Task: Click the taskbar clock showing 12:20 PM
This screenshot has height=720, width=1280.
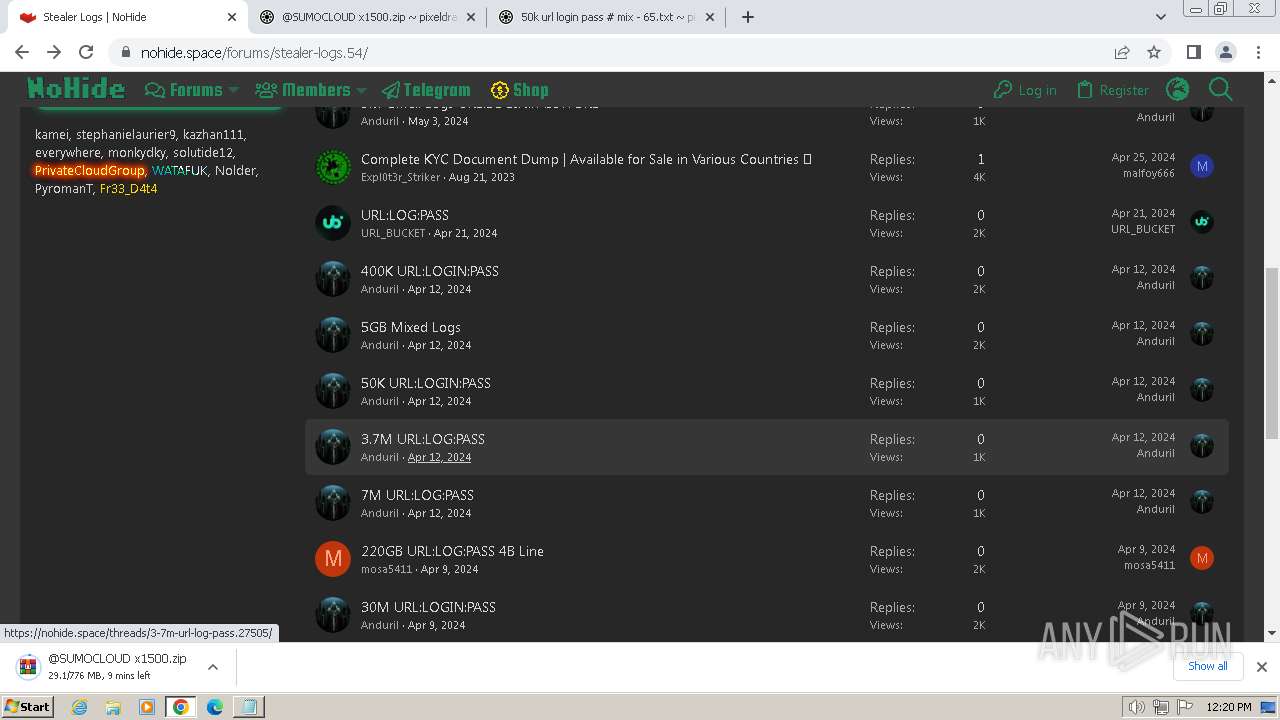Action: tap(1228, 707)
